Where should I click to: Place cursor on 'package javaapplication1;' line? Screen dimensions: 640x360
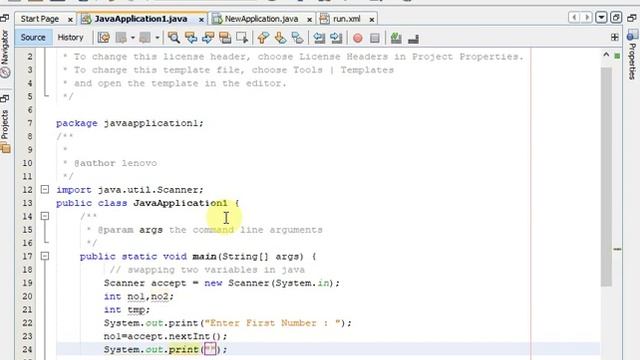coord(129,123)
